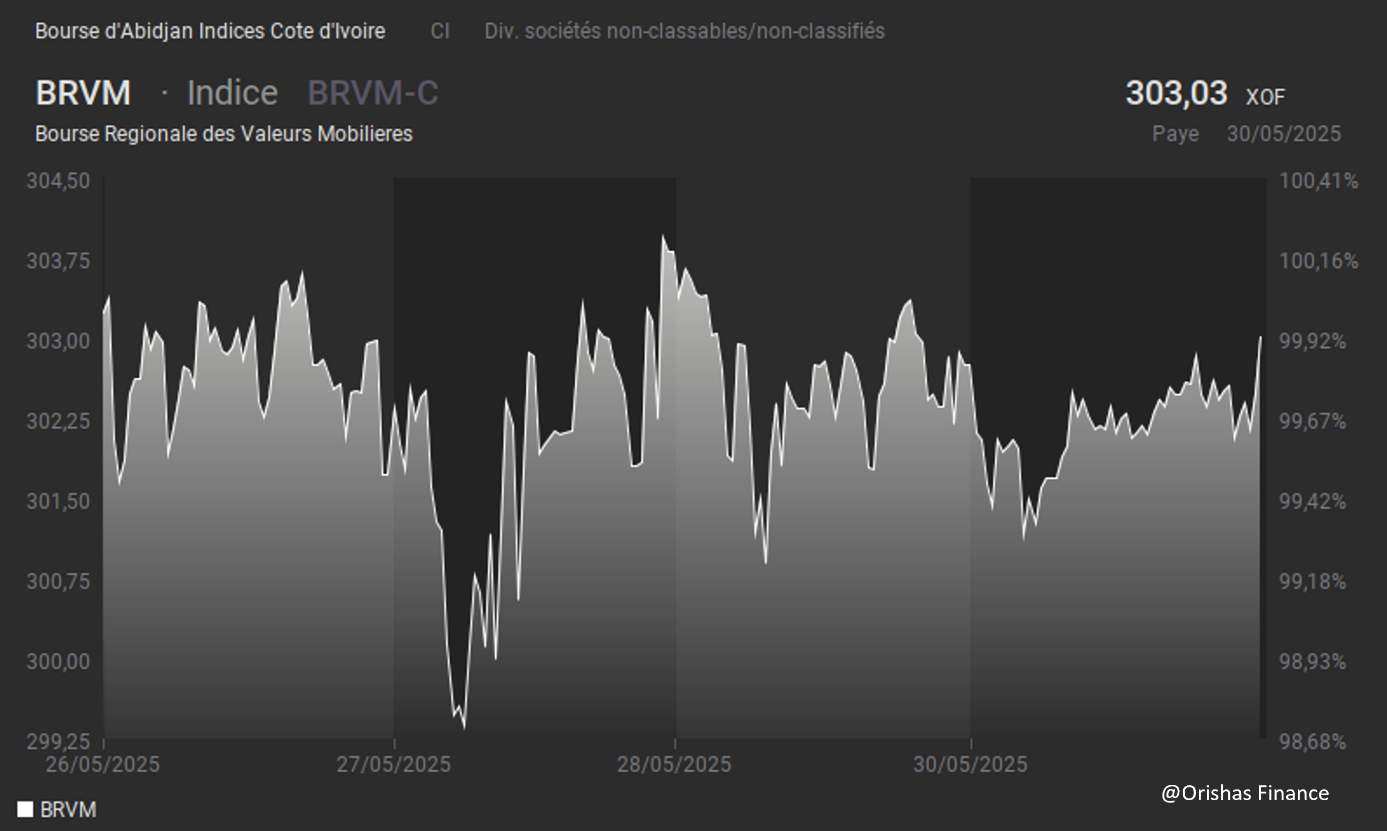Screen dimensions: 1387x831
Task: Click the 27/05/2025 x-axis date
Action: (x=393, y=765)
